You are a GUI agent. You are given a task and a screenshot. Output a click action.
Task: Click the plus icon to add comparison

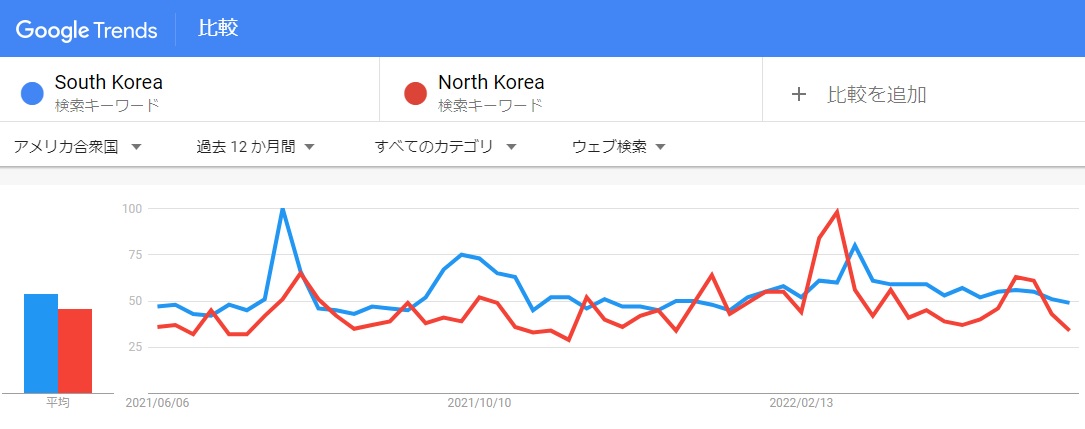tap(799, 94)
